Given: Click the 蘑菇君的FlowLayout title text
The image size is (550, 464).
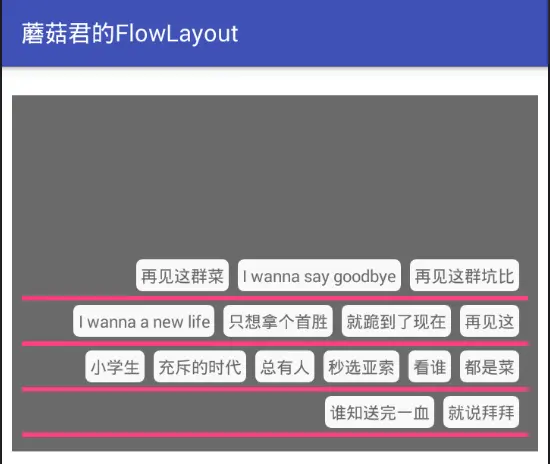Looking at the screenshot, I should [x=130, y=33].
